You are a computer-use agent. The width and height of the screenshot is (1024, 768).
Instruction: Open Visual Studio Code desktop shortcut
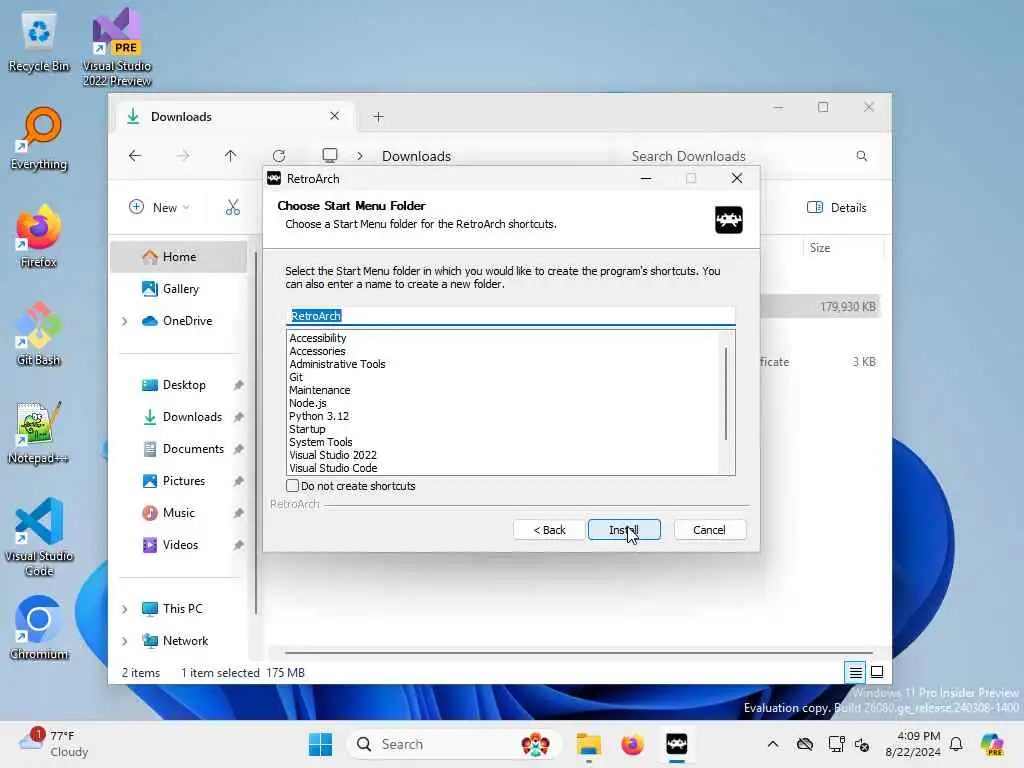point(39,537)
